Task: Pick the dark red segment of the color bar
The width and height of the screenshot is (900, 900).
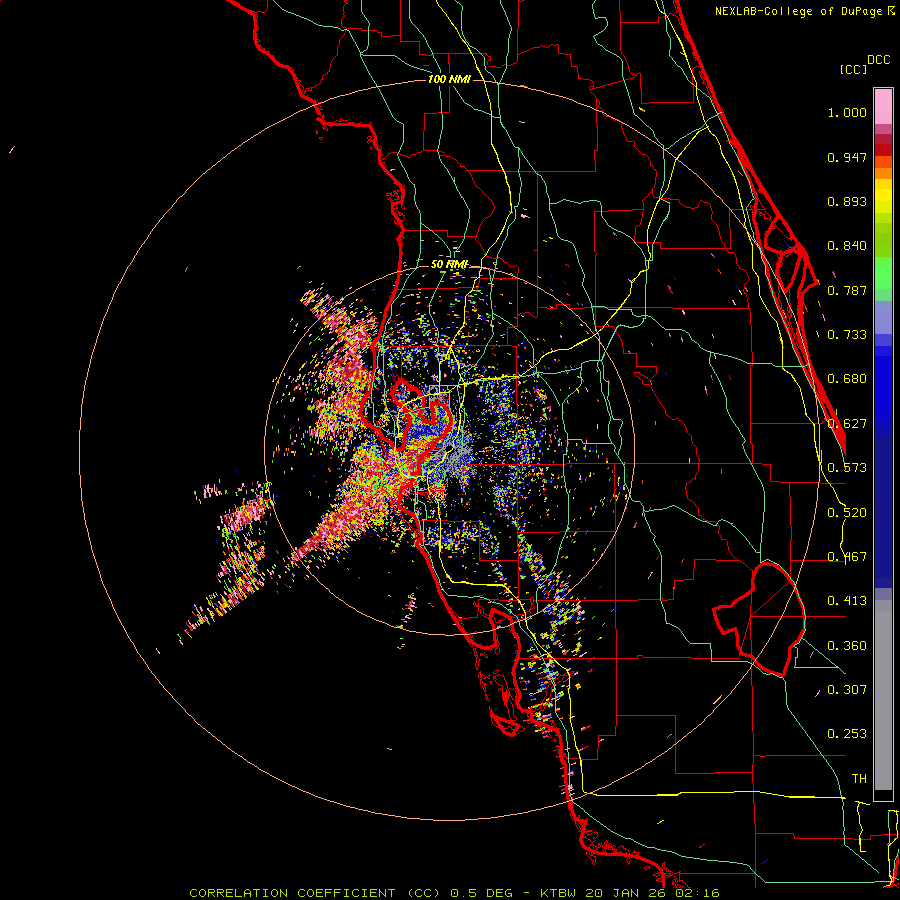Action: point(883,150)
